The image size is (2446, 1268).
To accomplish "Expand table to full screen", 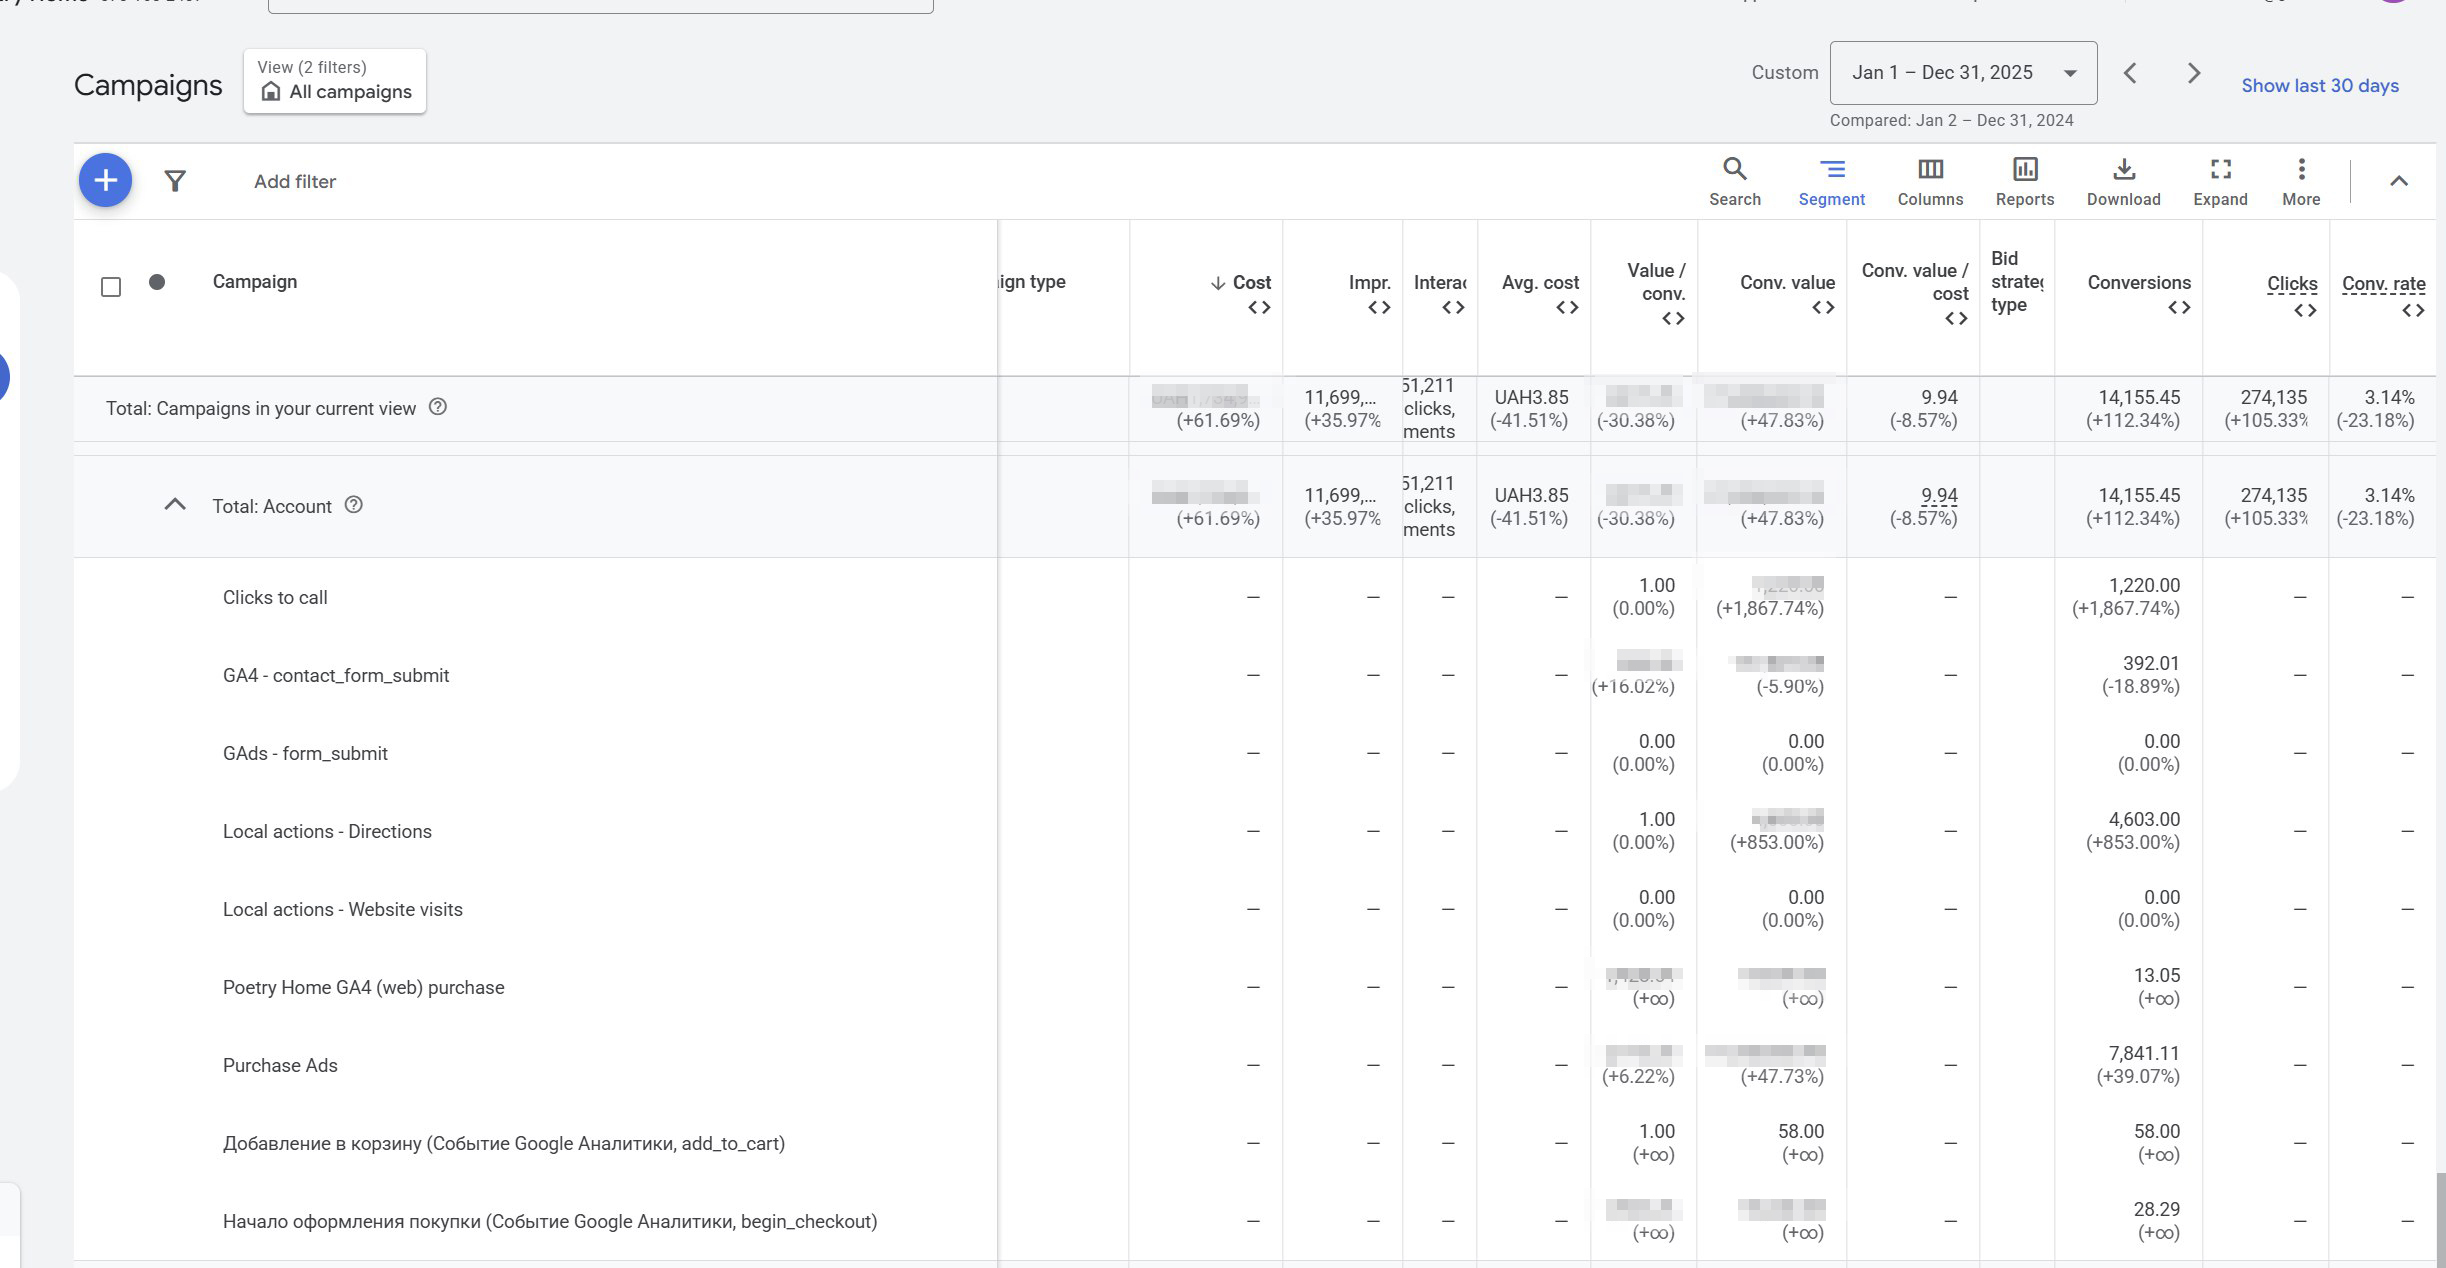I will coord(2219,181).
